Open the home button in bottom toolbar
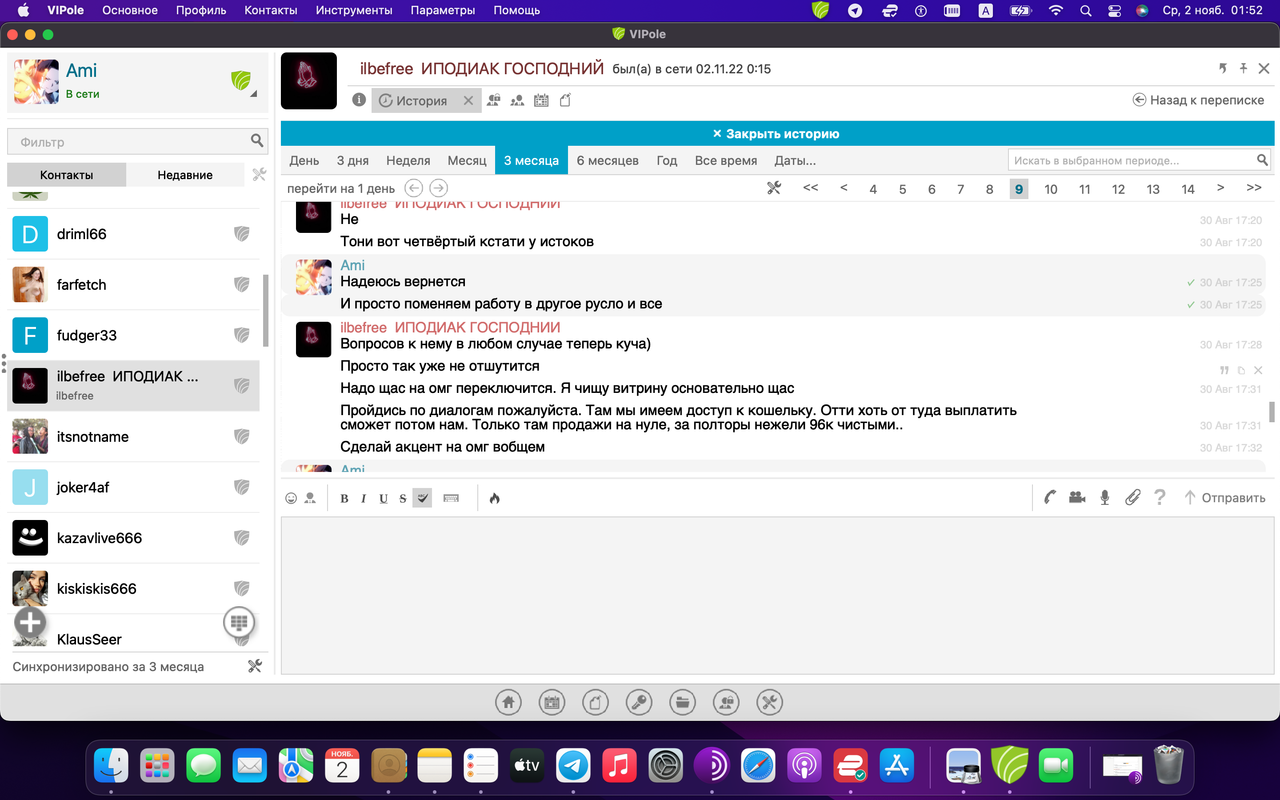 pos(509,702)
